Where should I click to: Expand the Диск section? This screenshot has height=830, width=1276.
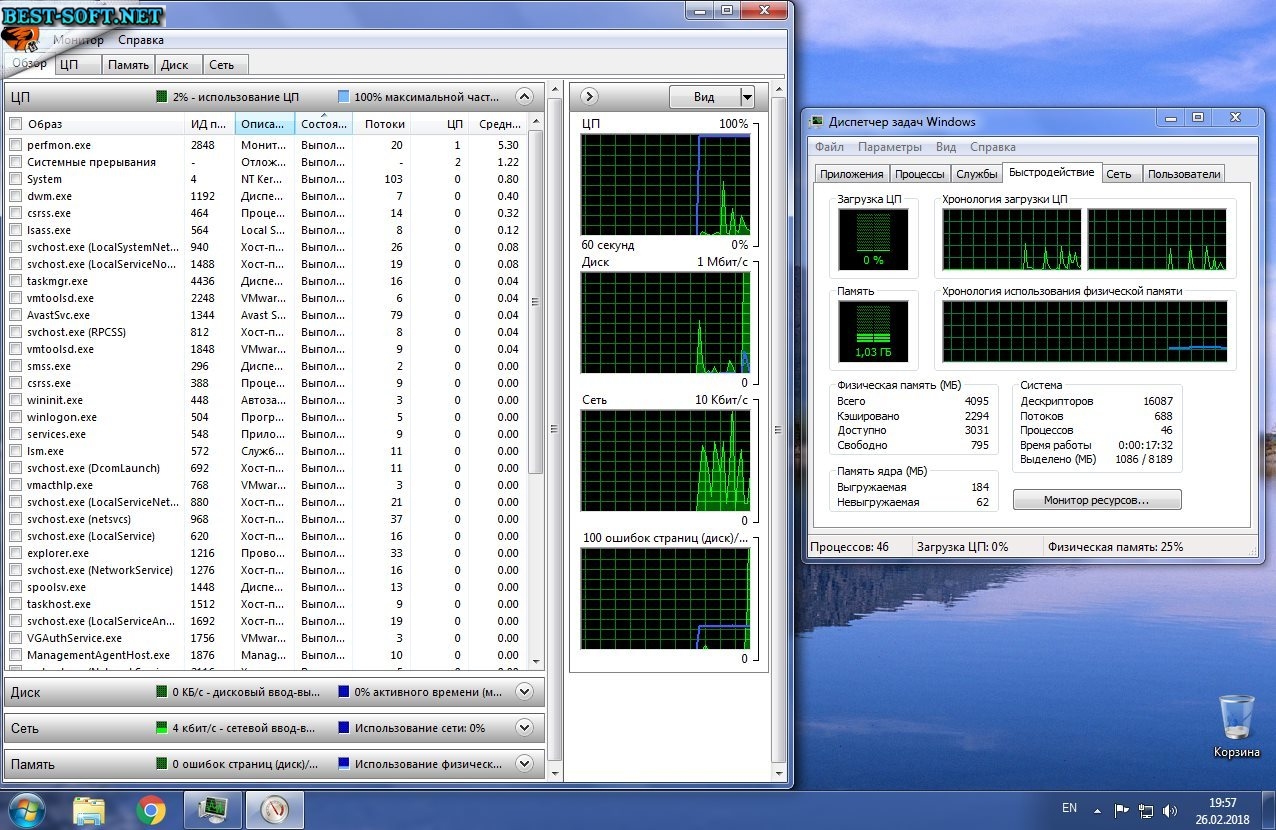[523, 691]
